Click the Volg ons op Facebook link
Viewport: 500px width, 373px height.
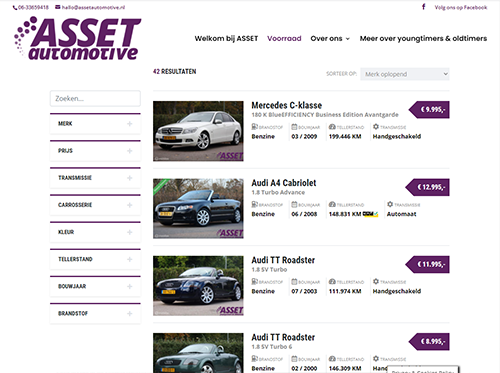(461, 7)
